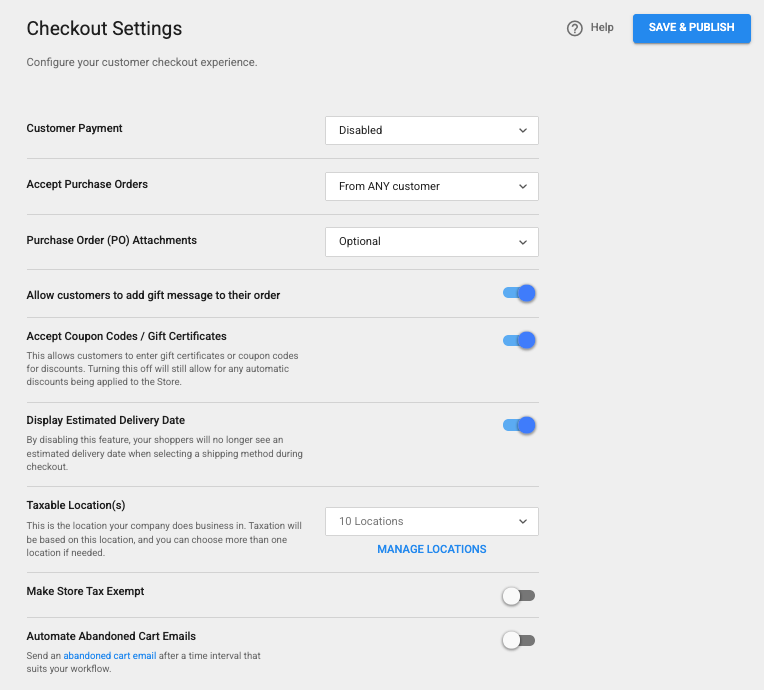764x690 pixels.
Task: Turn off Accept Coupon Codes toggle
Action: click(519, 340)
